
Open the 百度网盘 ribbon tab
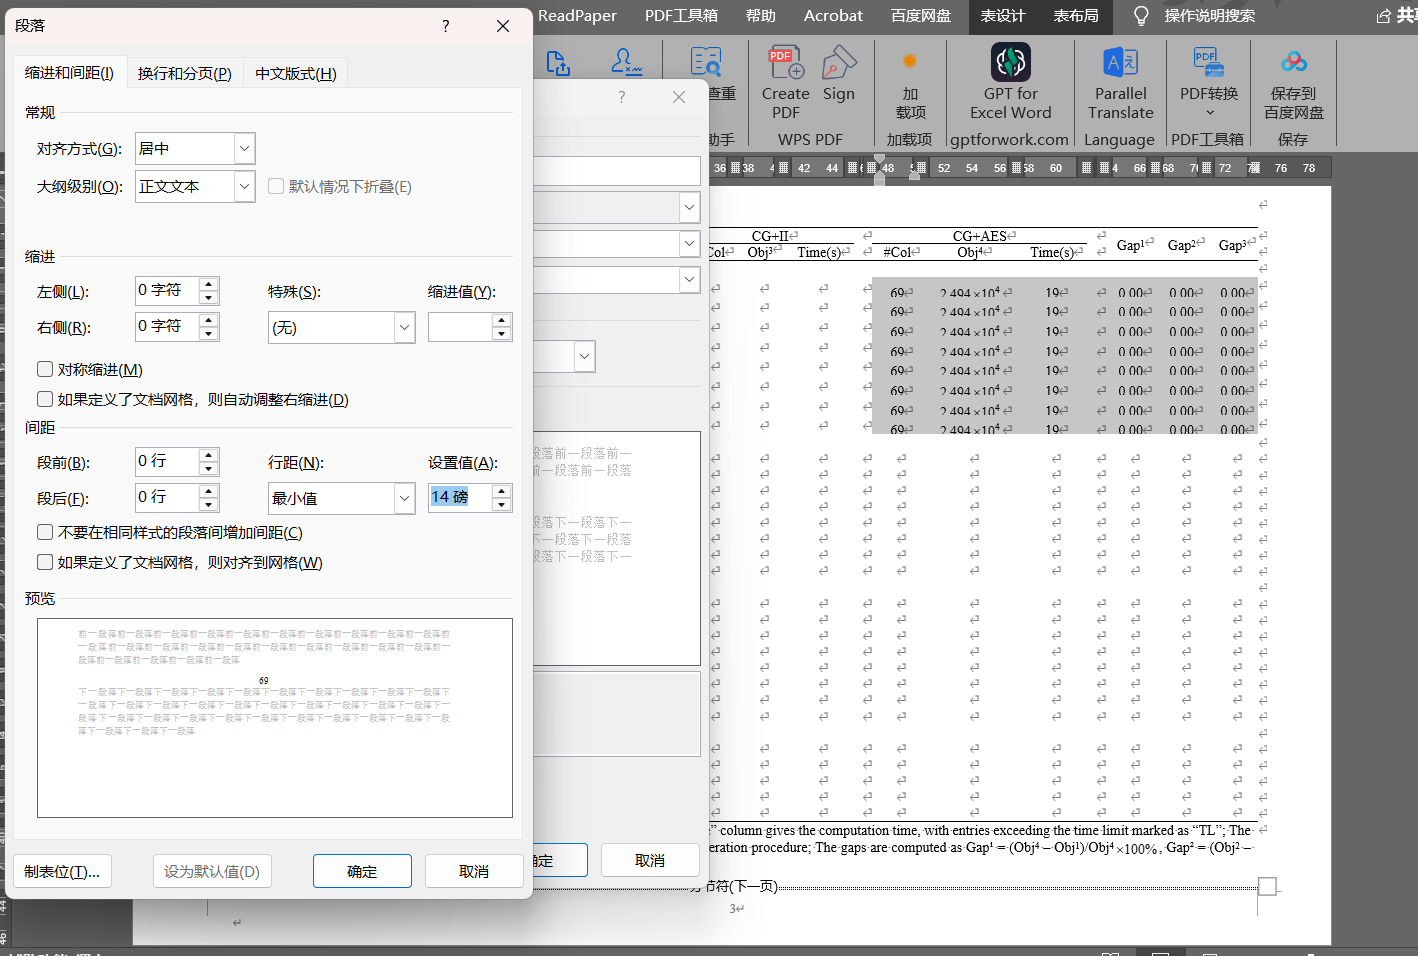(x=921, y=15)
